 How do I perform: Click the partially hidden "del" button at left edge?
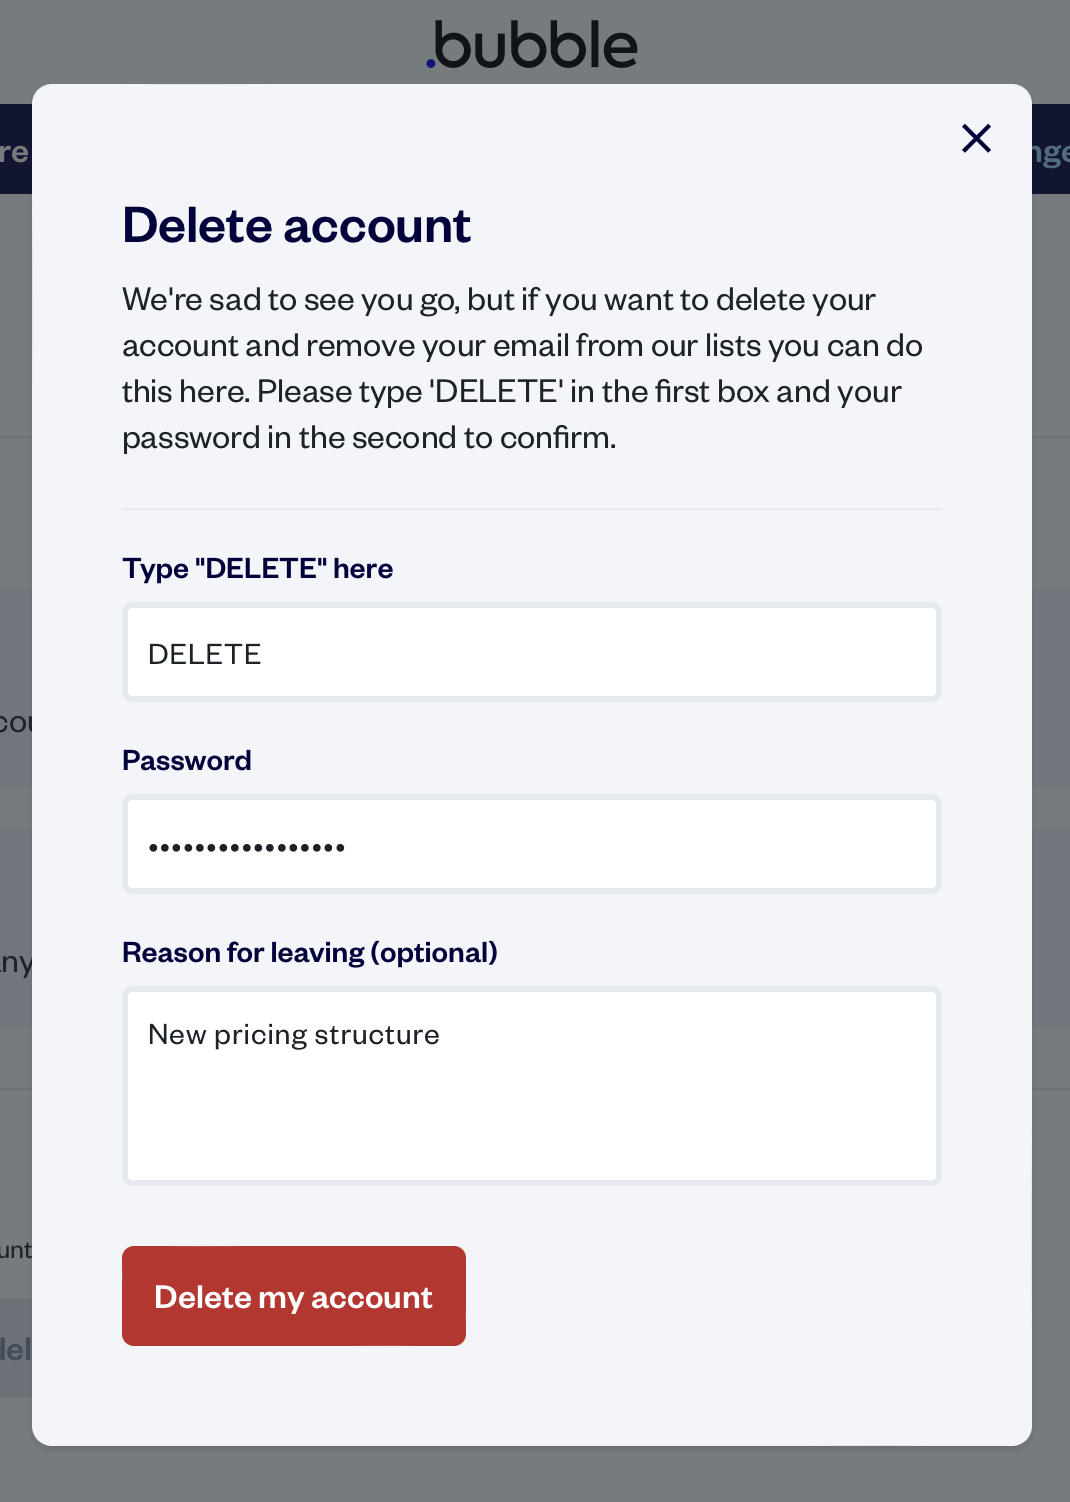pos(15,1349)
